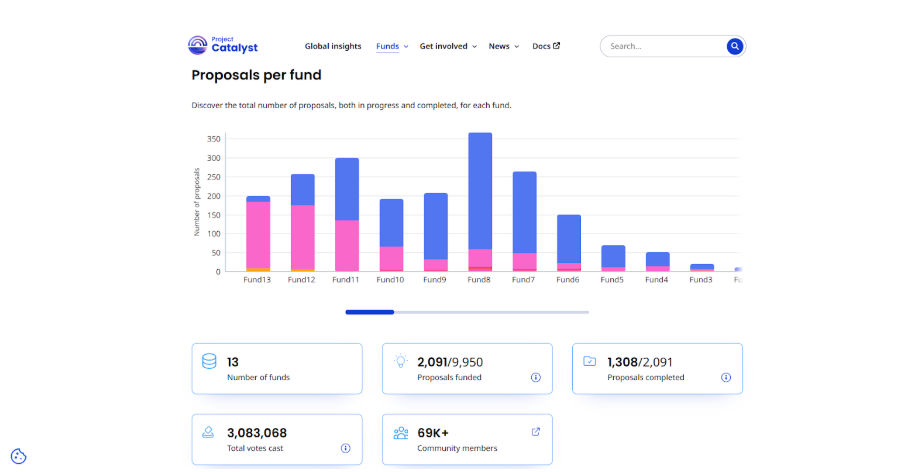
Task: Click the database icon on Number of funds card
Action: point(209,362)
